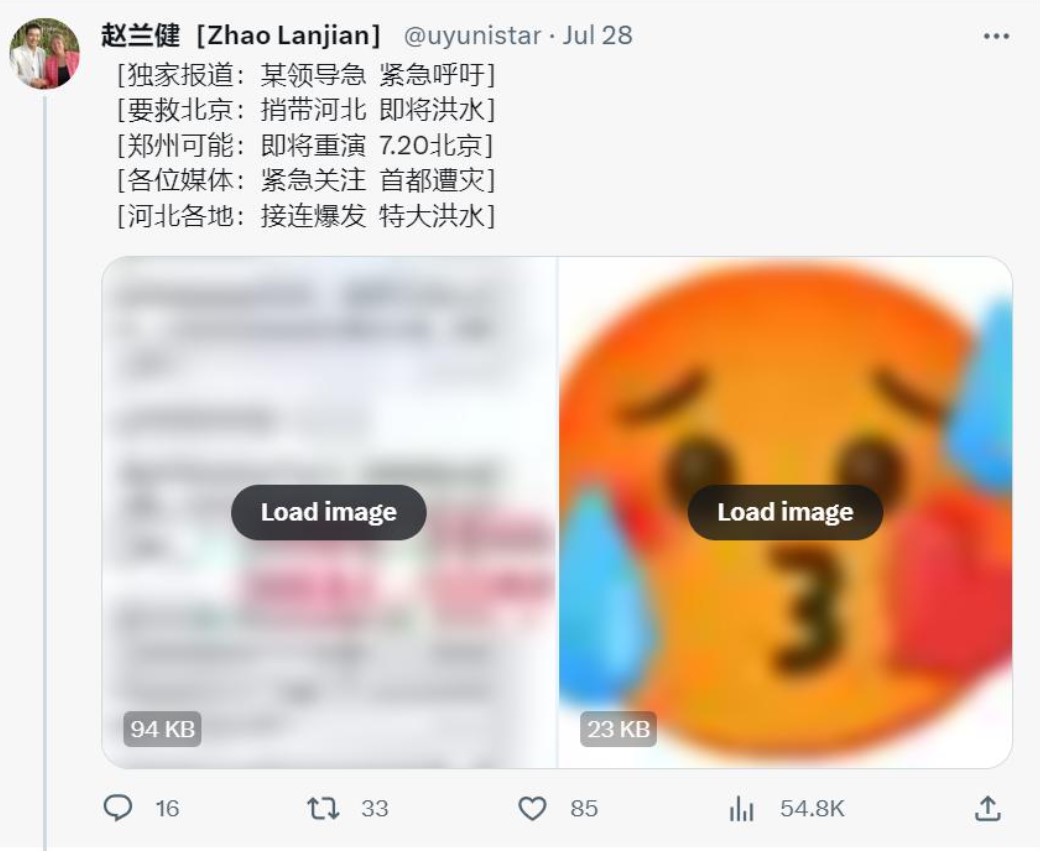Open the Zhao Lanjian display name

(x=241, y=35)
